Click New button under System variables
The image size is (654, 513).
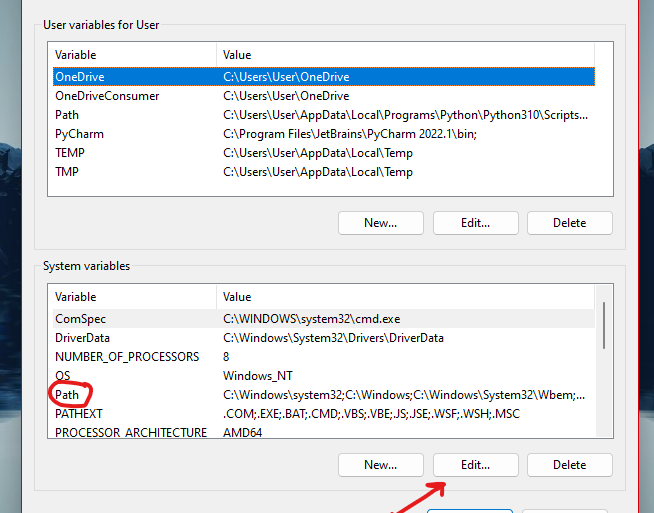[x=381, y=465]
